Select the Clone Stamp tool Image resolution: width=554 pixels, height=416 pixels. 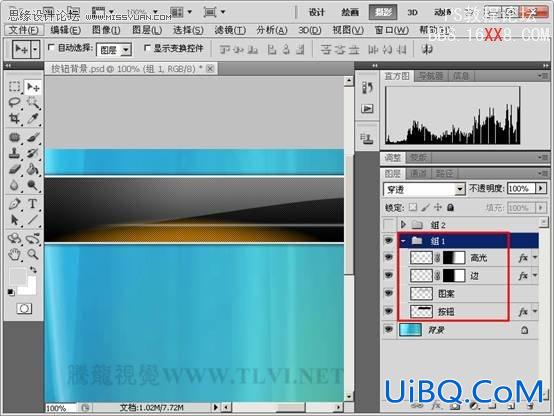coord(14,153)
